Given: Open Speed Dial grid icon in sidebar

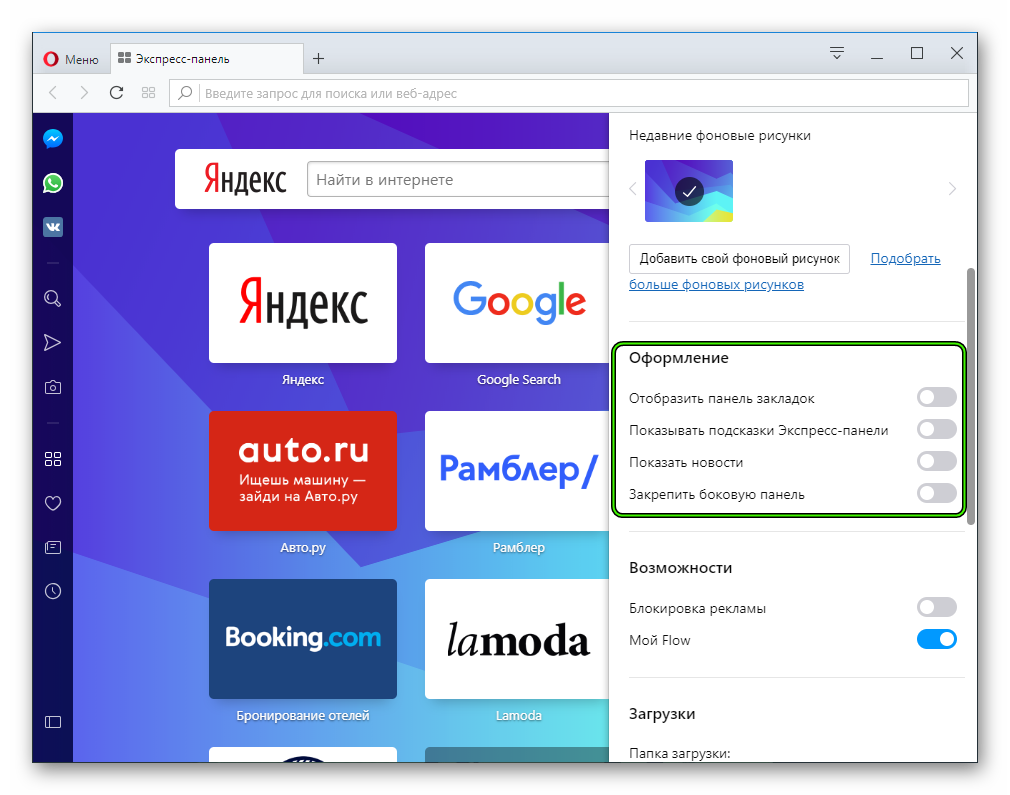Looking at the screenshot, I should coord(53,459).
